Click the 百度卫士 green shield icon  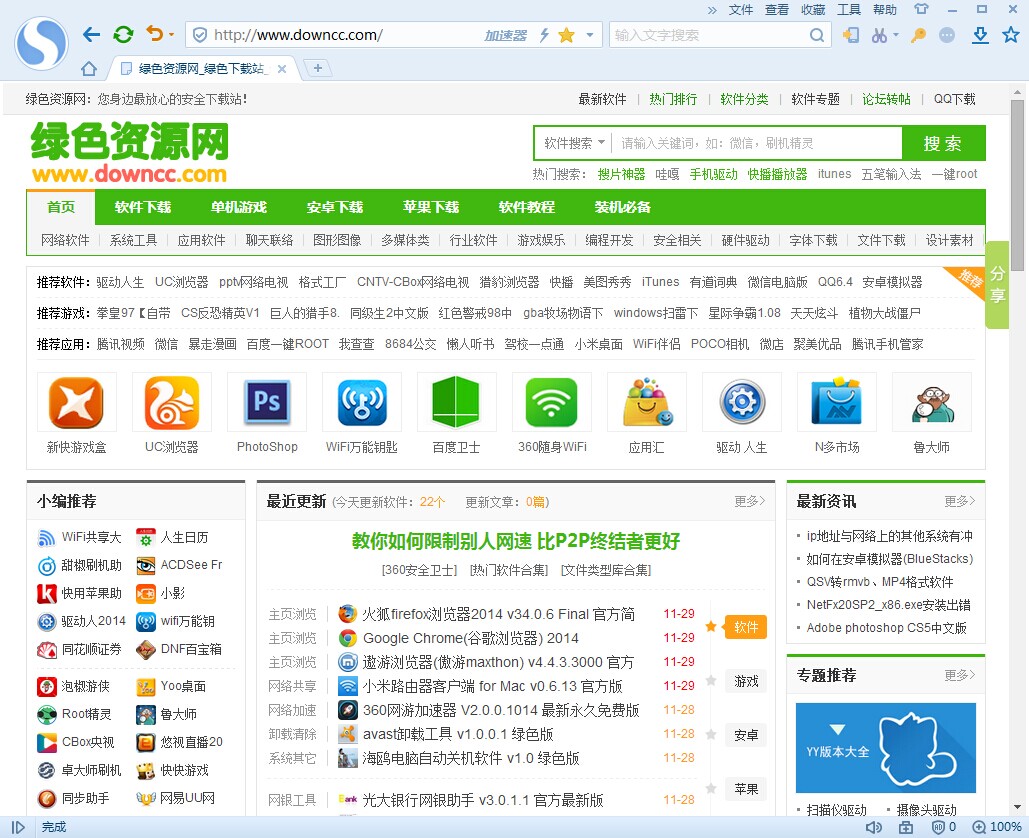point(456,401)
